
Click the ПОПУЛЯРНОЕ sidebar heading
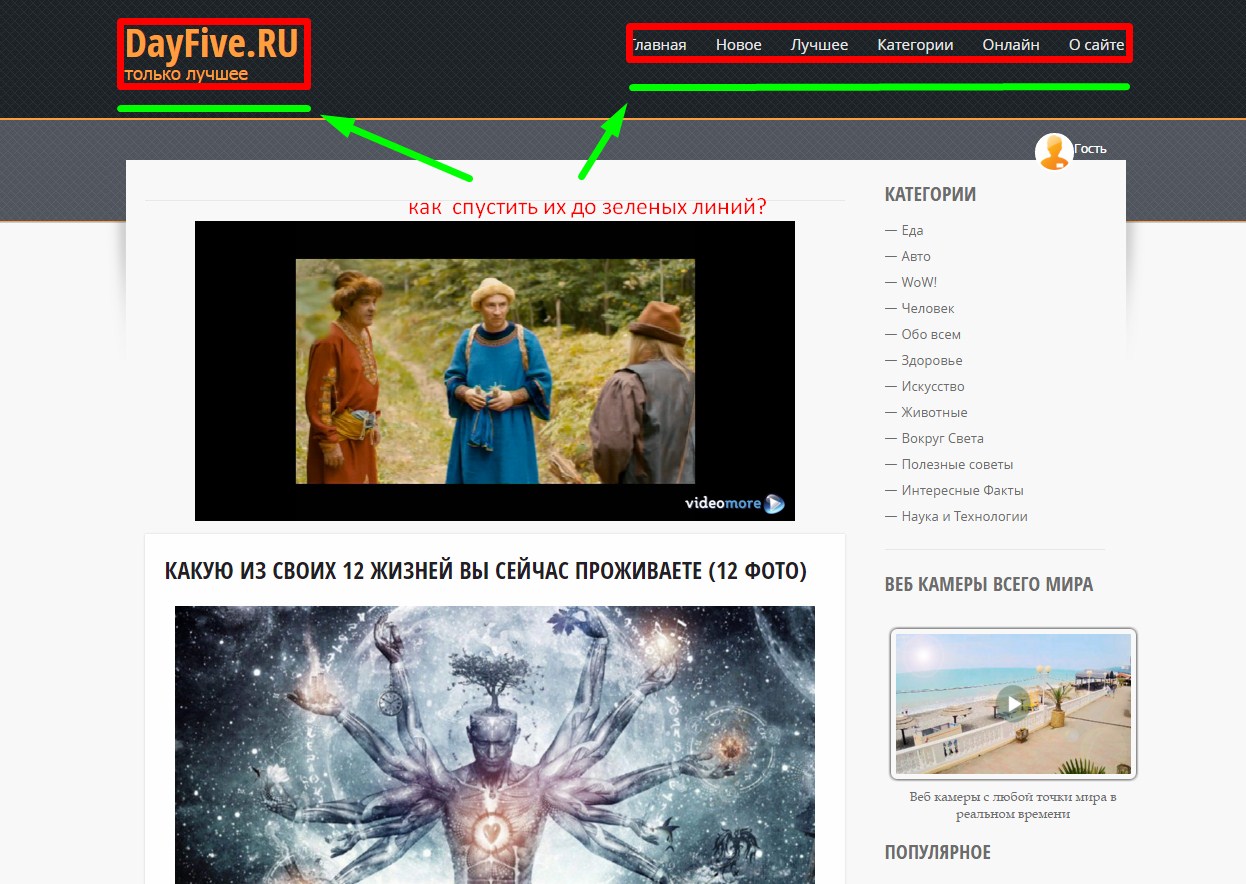(938, 852)
